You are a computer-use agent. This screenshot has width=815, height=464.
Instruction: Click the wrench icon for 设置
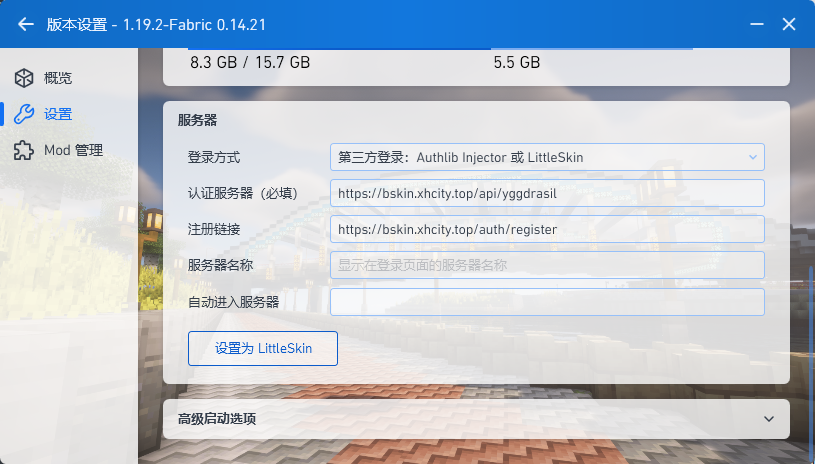point(23,114)
